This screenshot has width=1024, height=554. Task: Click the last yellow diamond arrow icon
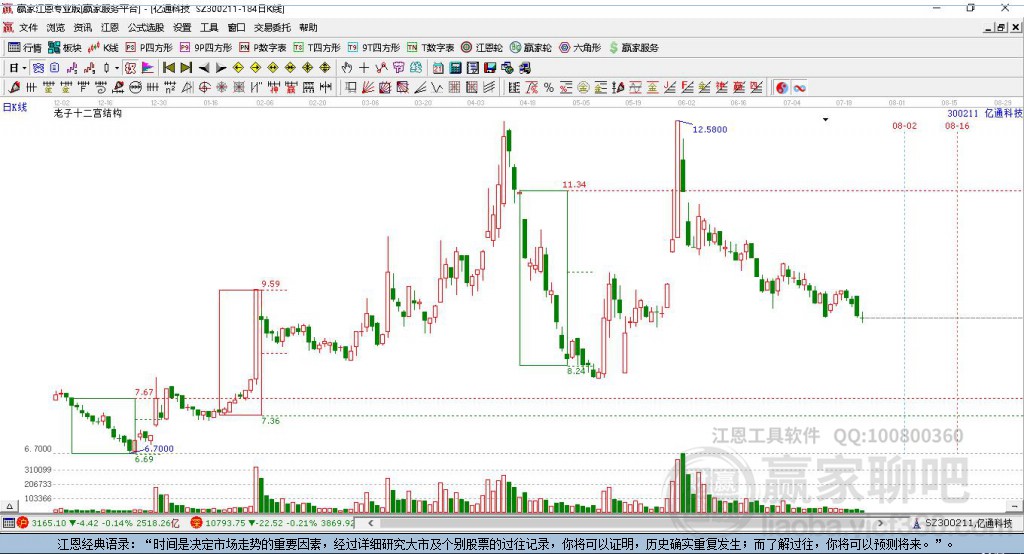point(325,68)
